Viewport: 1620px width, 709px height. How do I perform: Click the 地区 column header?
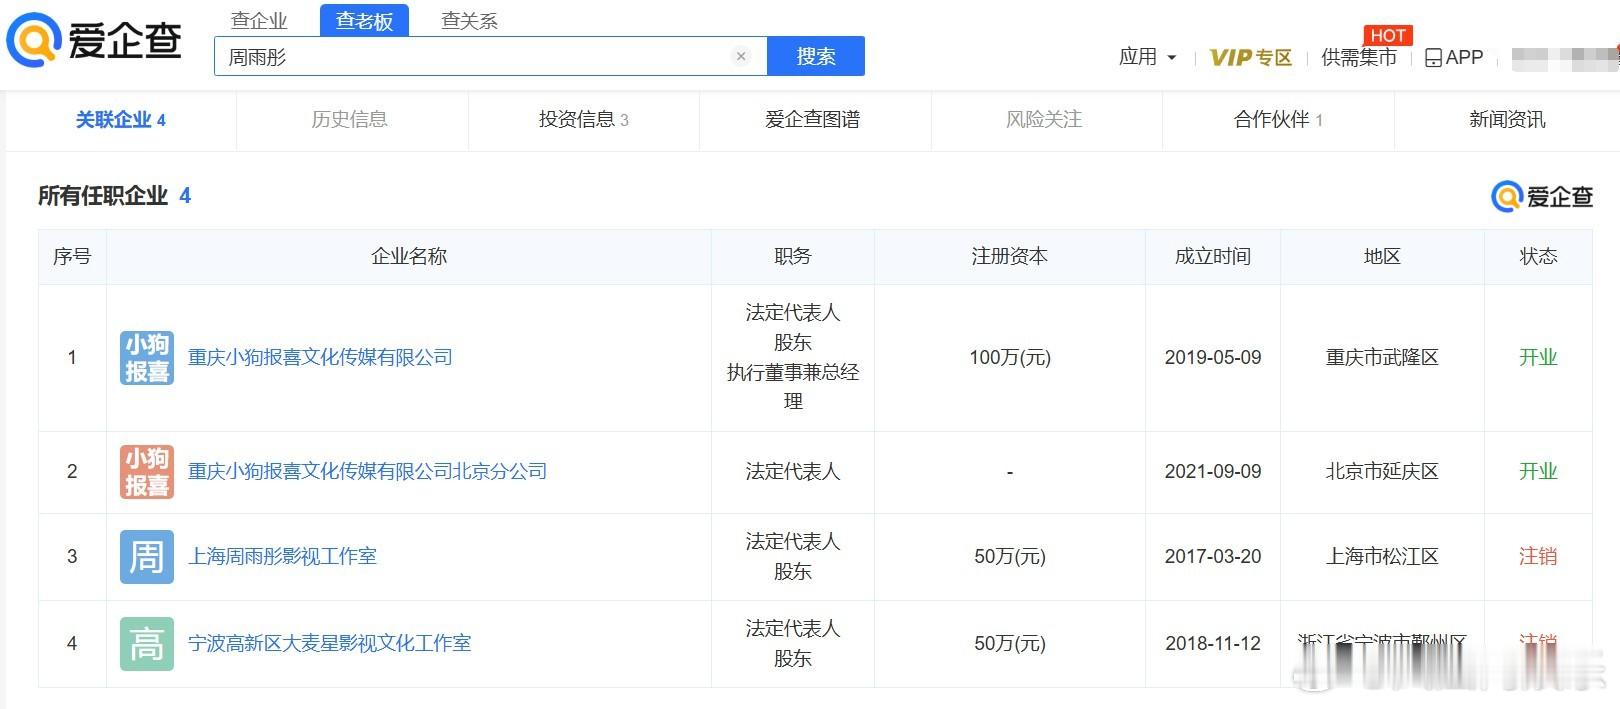tap(1382, 257)
